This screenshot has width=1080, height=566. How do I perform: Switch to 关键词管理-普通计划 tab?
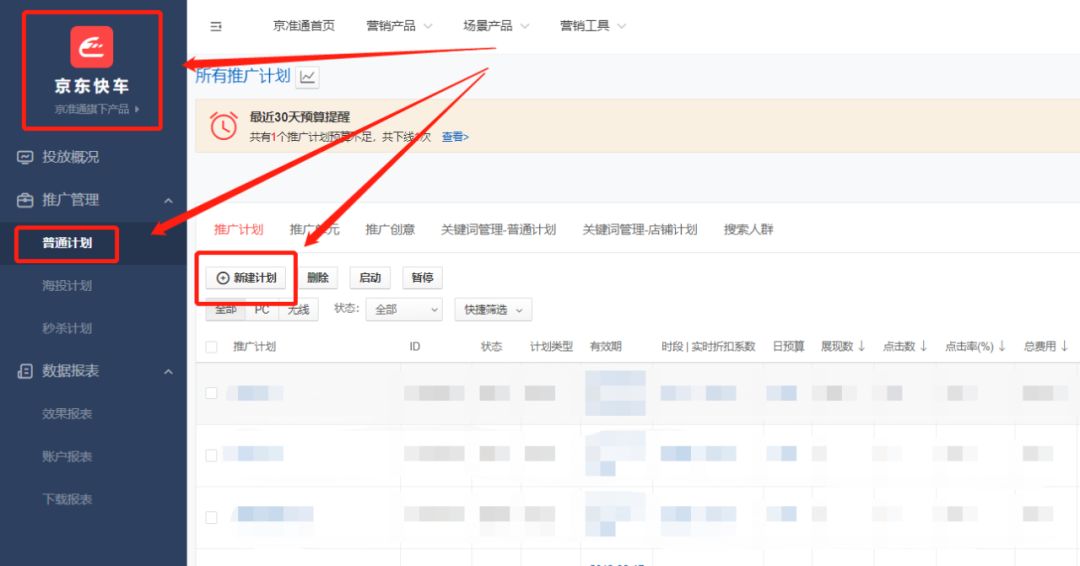(499, 229)
